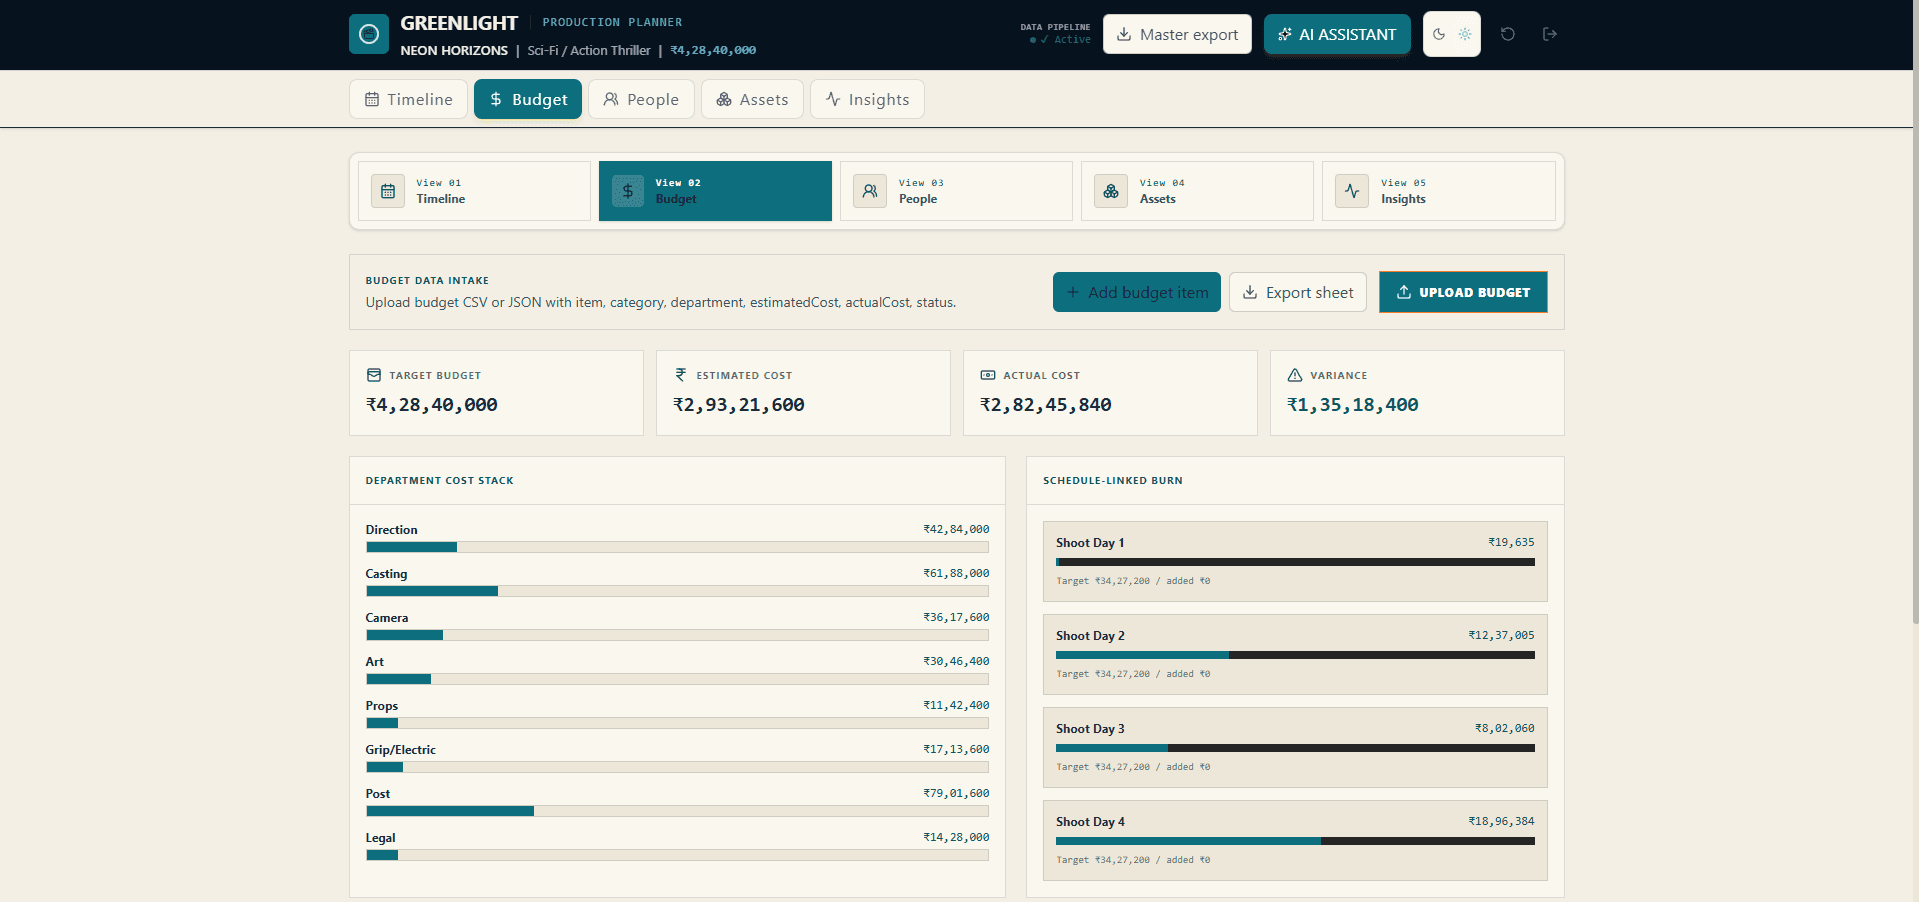
Task: Click the Direction cost progress bar
Action: point(677,547)
